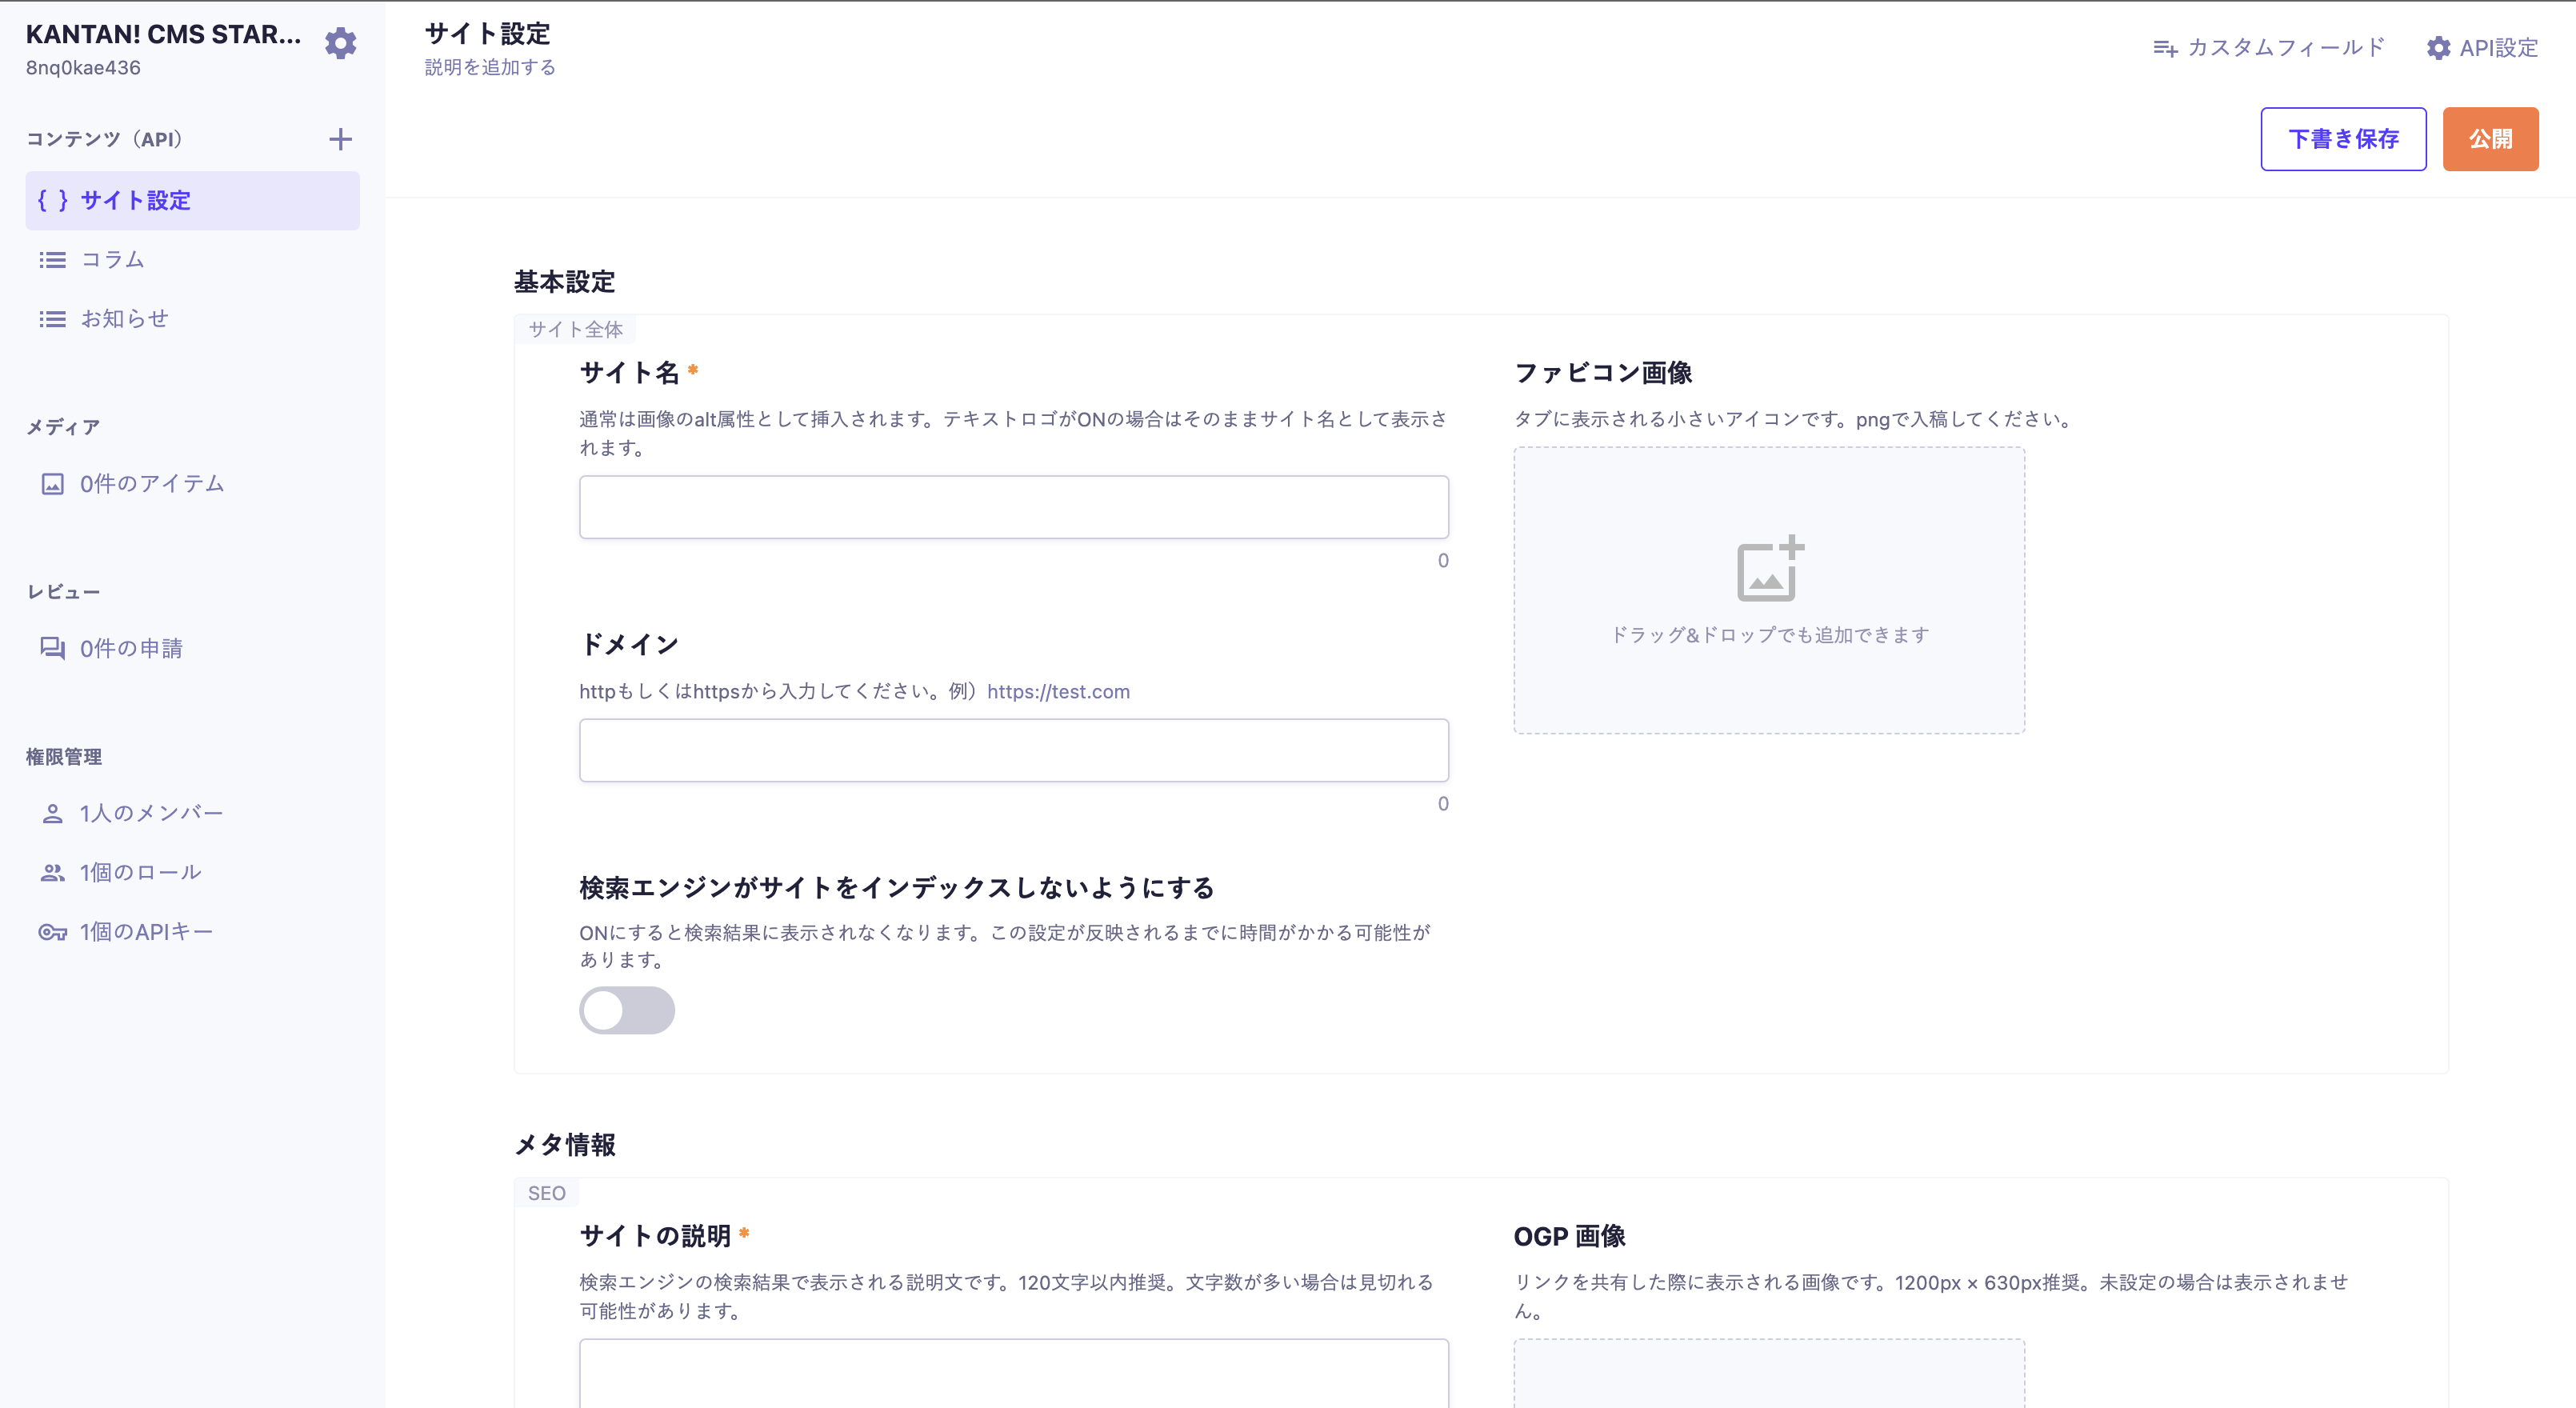Click the カスタムフィールド icon
2576x1408 pixels.
2165,48
